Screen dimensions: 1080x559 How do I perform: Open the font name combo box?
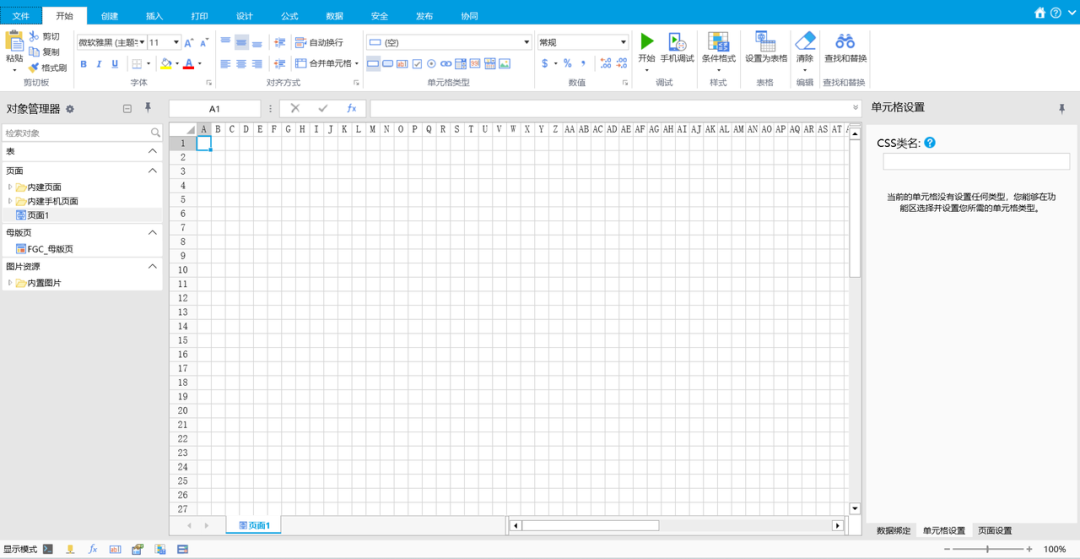pyautogui.click(x=112, y=43)
